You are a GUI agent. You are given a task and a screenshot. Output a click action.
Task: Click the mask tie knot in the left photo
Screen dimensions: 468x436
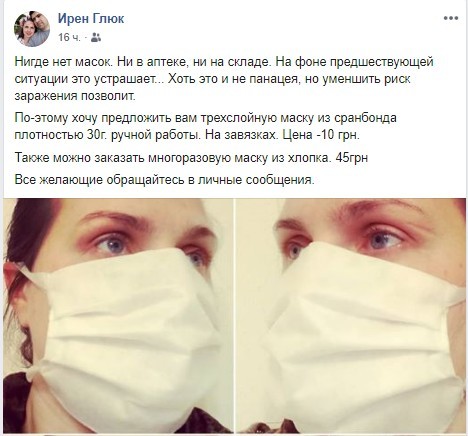point(37,372)
